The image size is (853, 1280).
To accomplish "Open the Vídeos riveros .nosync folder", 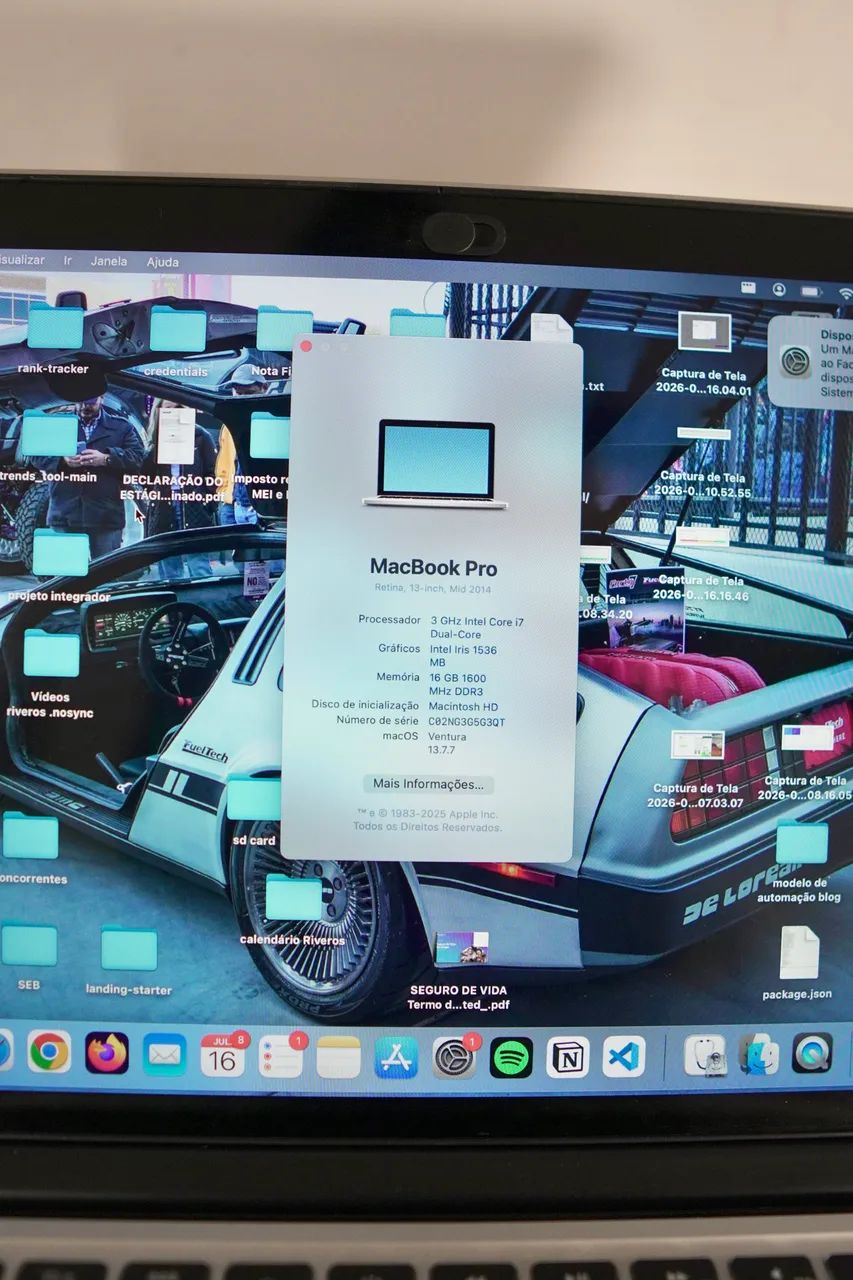I will [x=51, y=655].
